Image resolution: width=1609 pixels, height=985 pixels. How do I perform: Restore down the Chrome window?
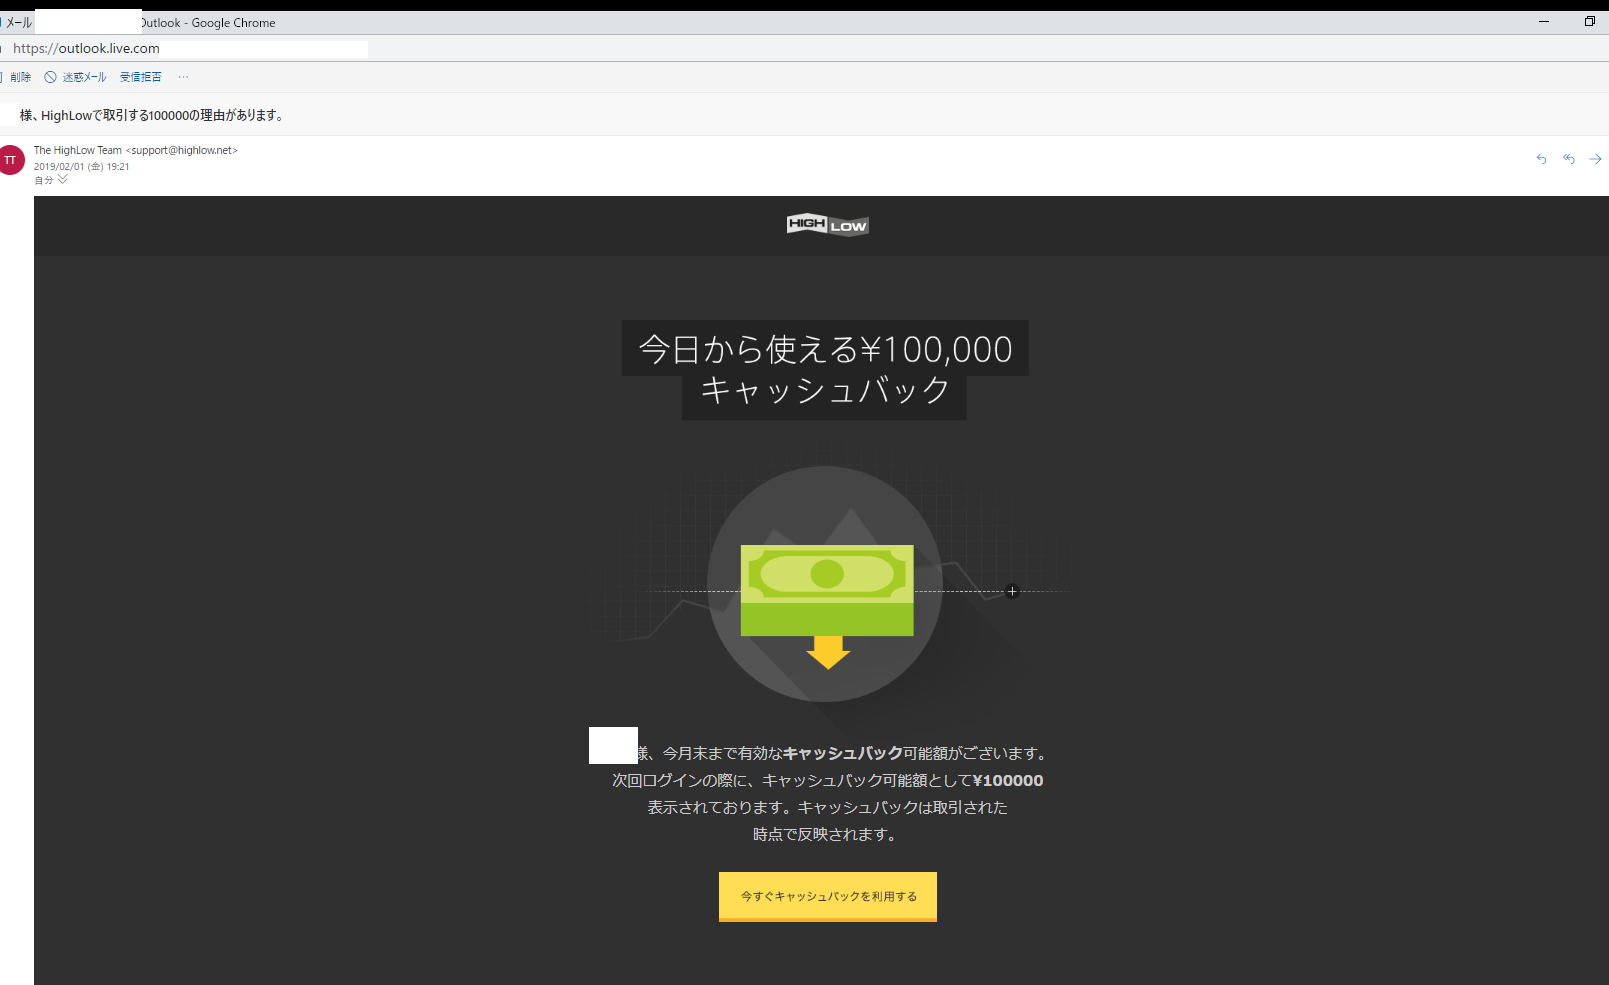1590,21
